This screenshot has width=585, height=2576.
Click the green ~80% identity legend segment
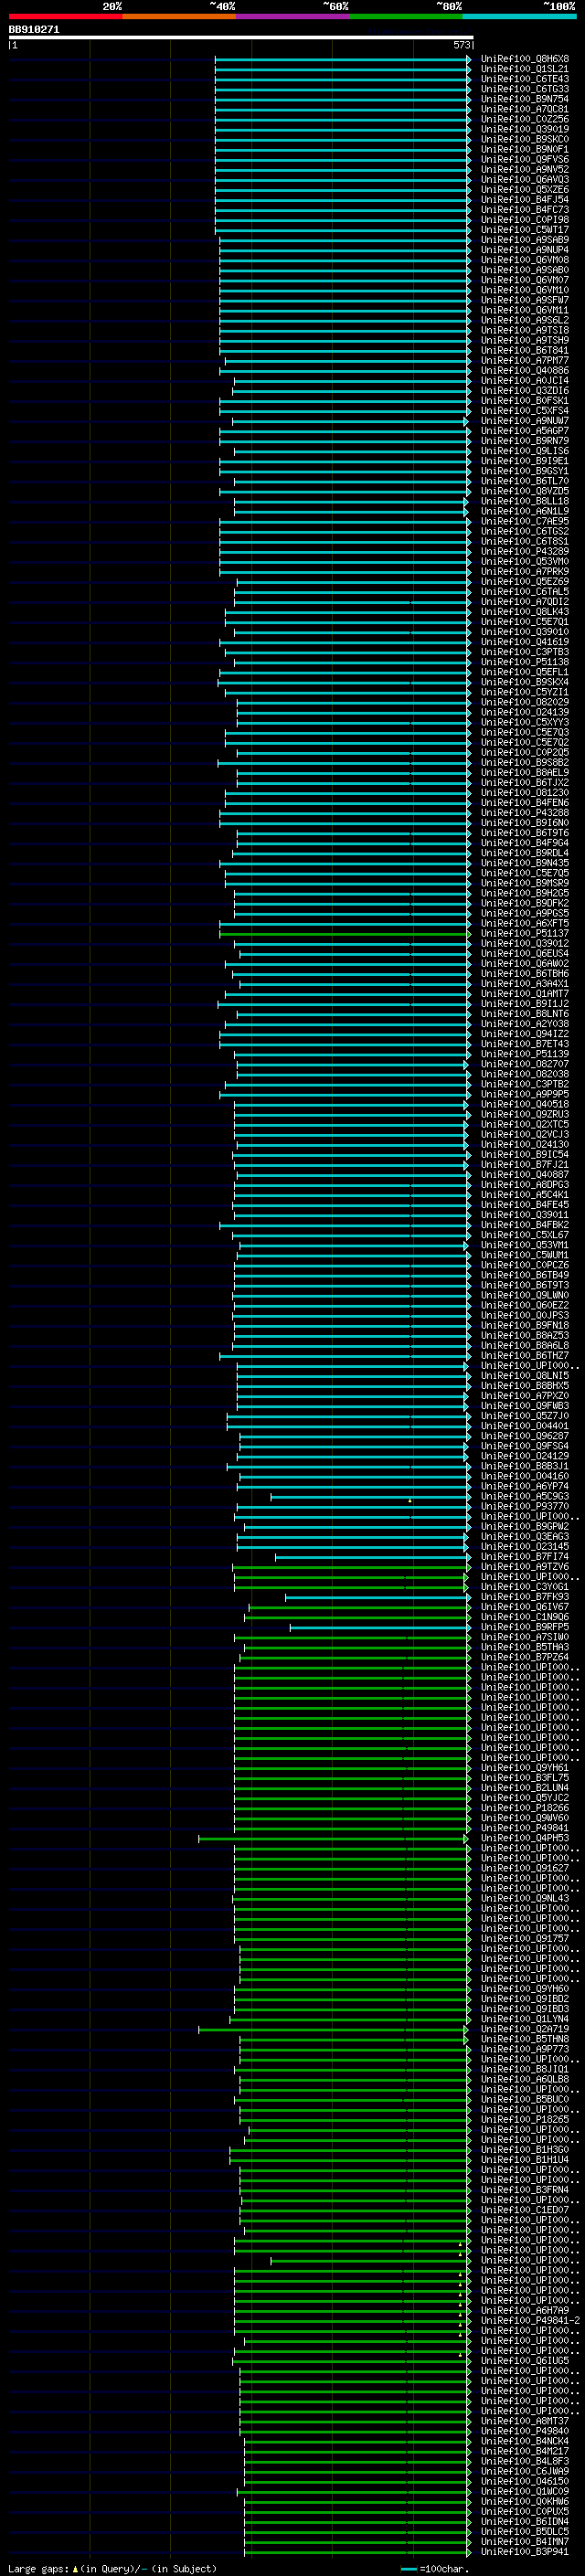tap(406, 16)
